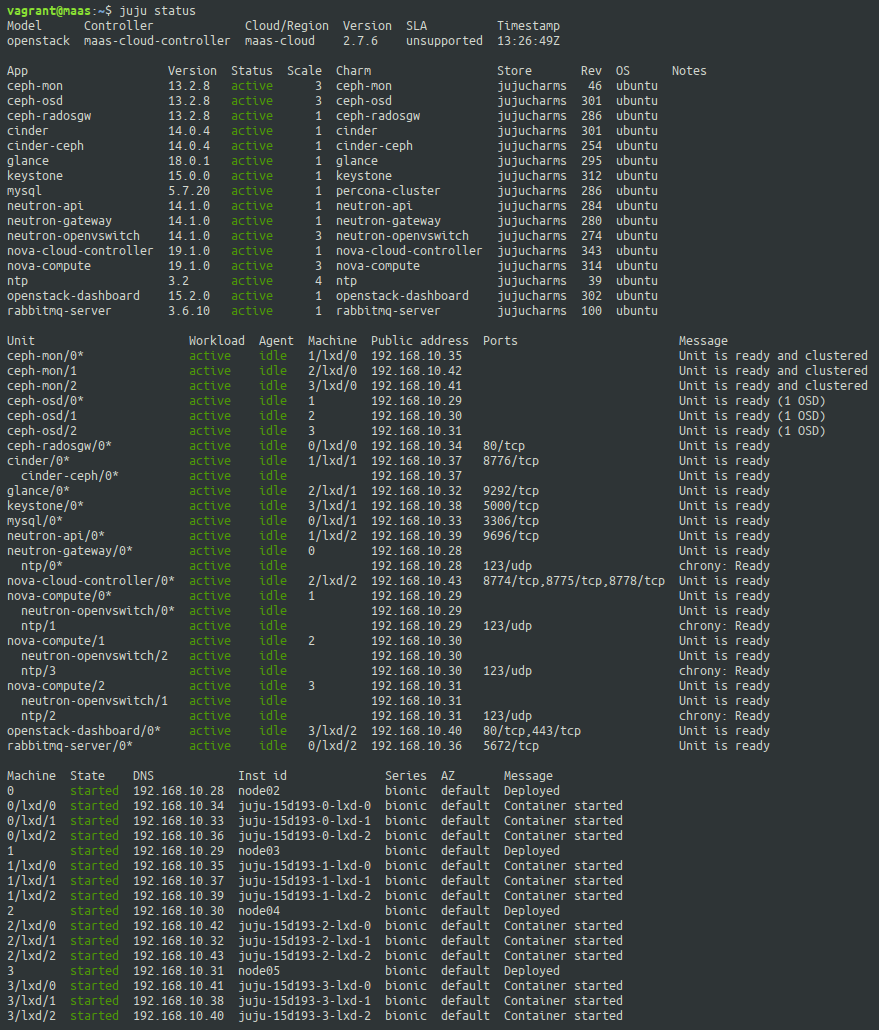Select instance id 'juju-15d193-1-lxd-2'
Viewport: 879px width, 1030px height.
[304, 896]
